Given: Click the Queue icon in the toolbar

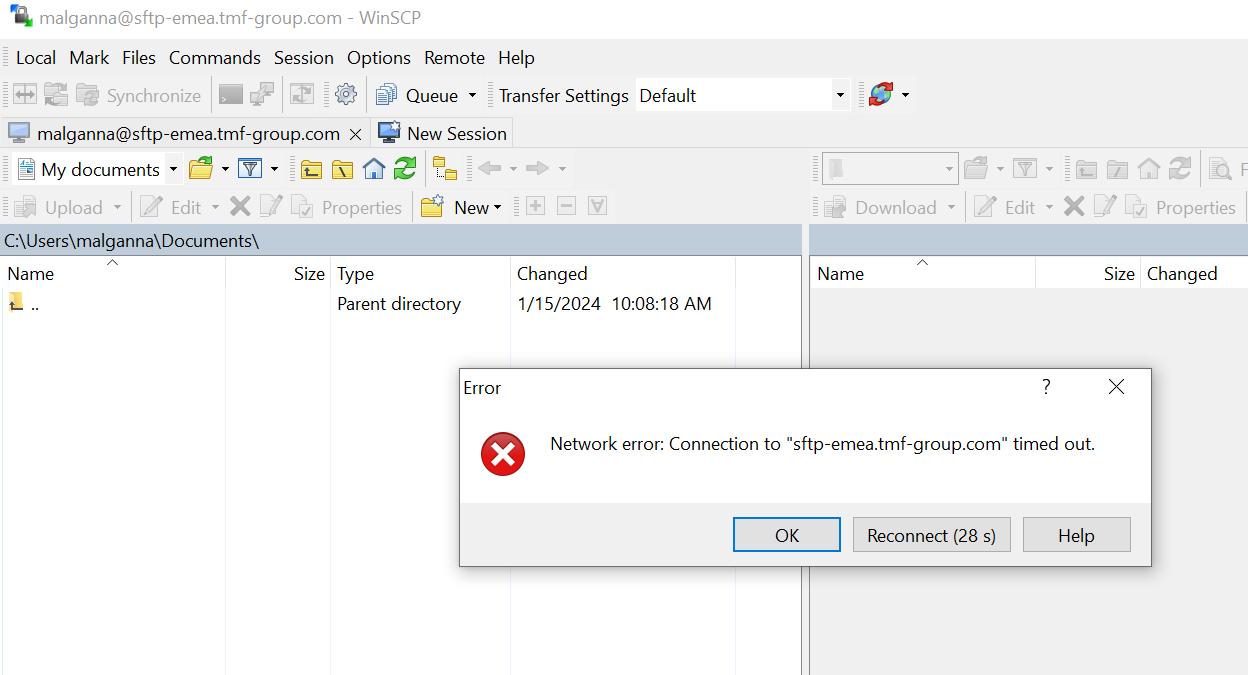Looking at the screenshot, I should [387, 95].
